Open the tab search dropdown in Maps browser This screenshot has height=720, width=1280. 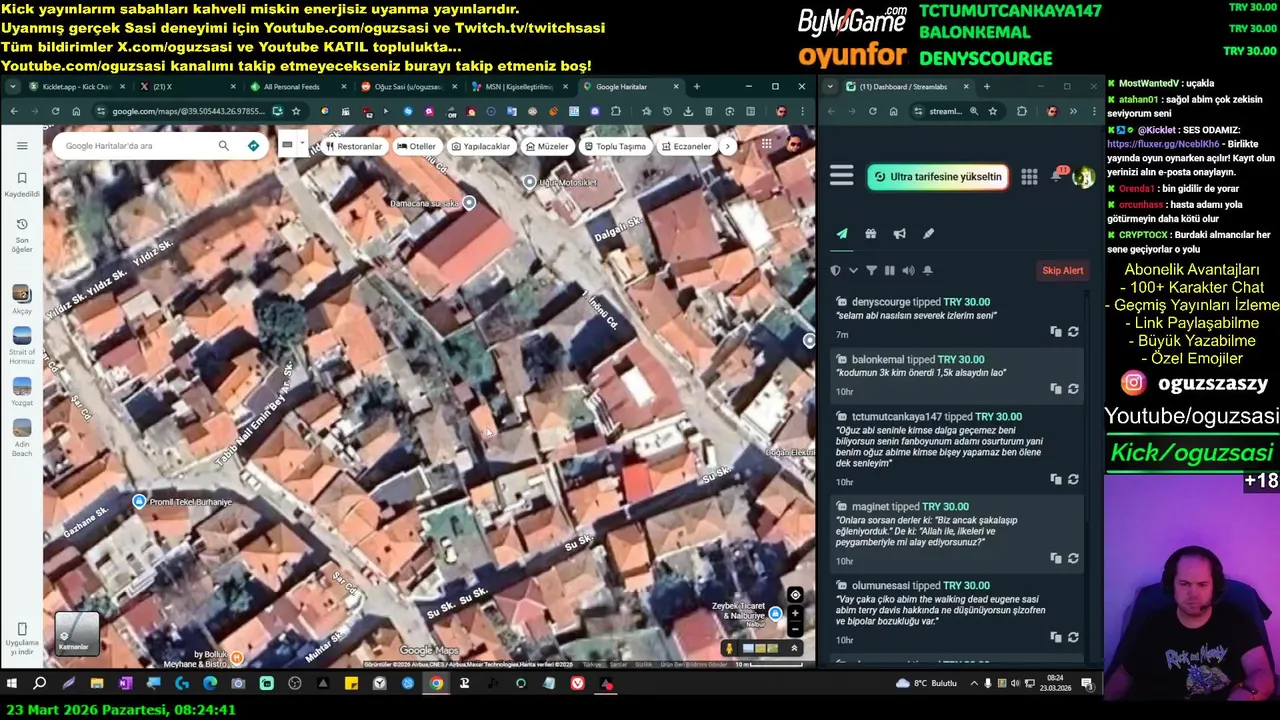coord(11,87)
